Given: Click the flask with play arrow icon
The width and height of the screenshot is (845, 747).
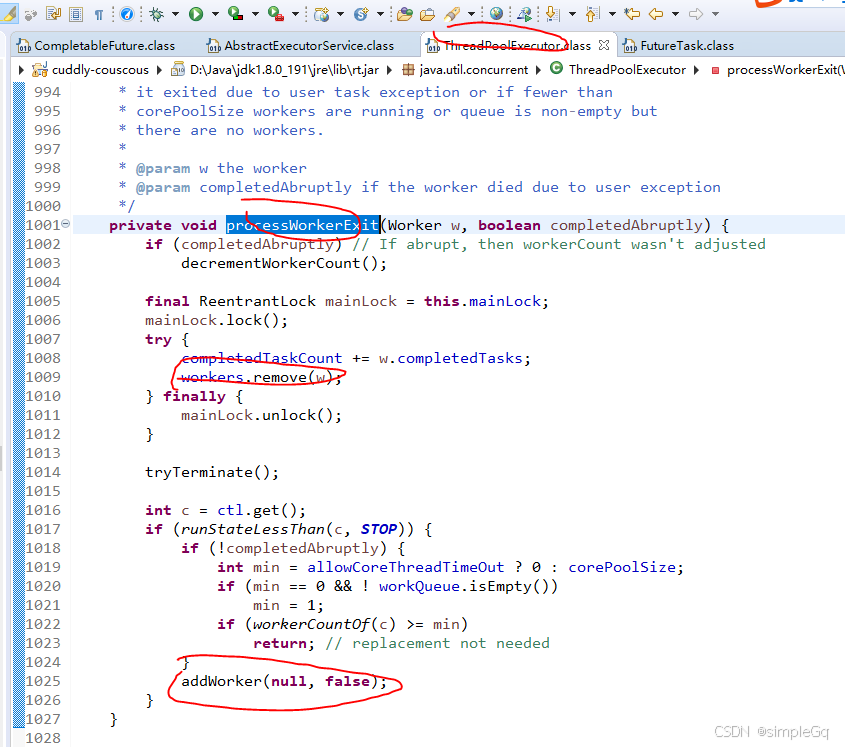Looking at the screenshot, I should coord(524,14).
